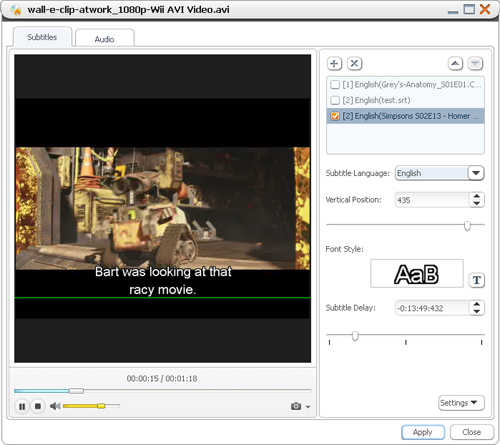Screen dimensions: 500x445
Task: Click the Vertical Position value field
Action: [432, 200]
